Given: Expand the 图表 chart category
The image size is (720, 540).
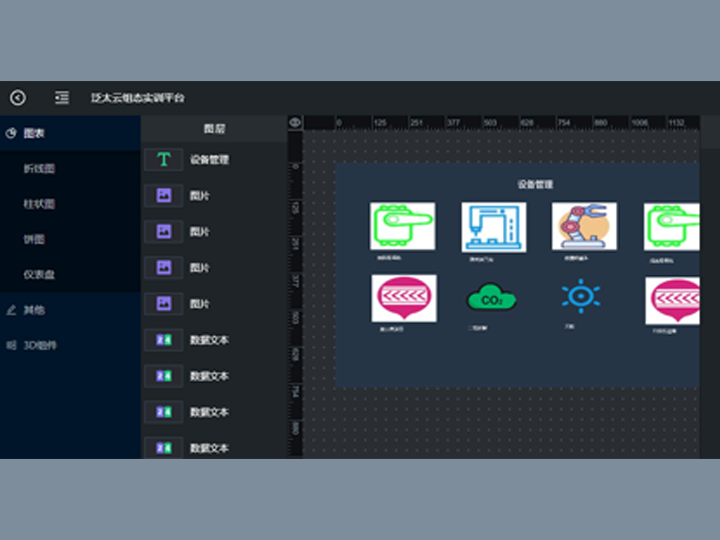Looking at the screenshot, I should 34,133.
